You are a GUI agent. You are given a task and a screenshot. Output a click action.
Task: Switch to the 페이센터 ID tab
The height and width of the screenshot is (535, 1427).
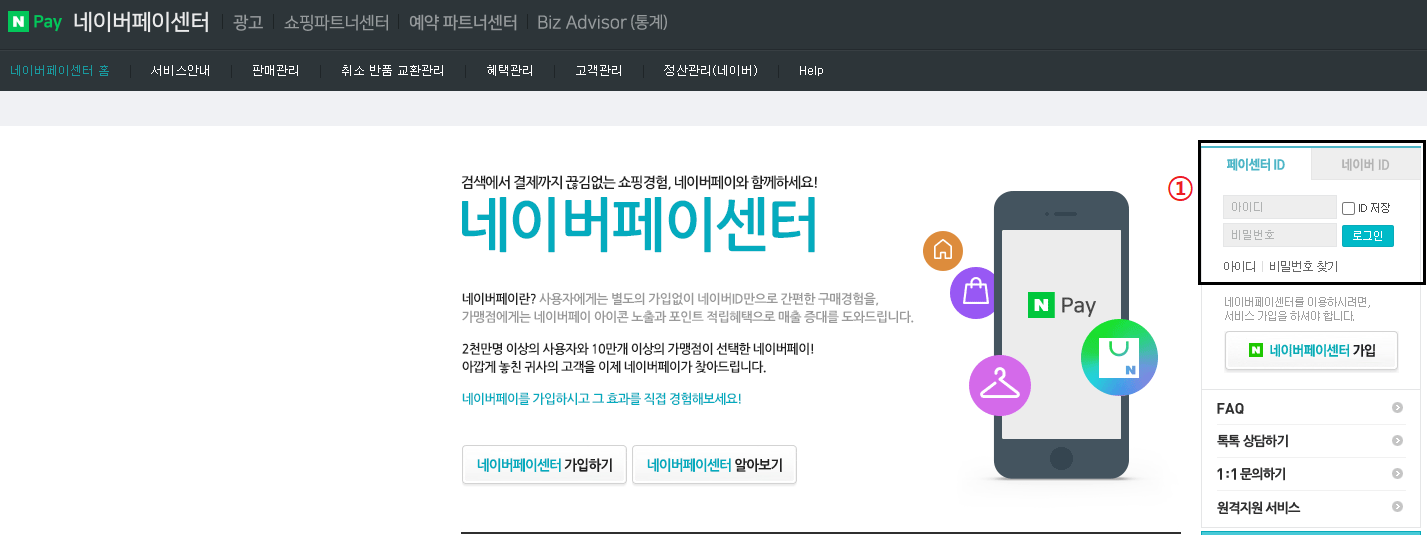pyautogui.click(x=1255, y=165)
